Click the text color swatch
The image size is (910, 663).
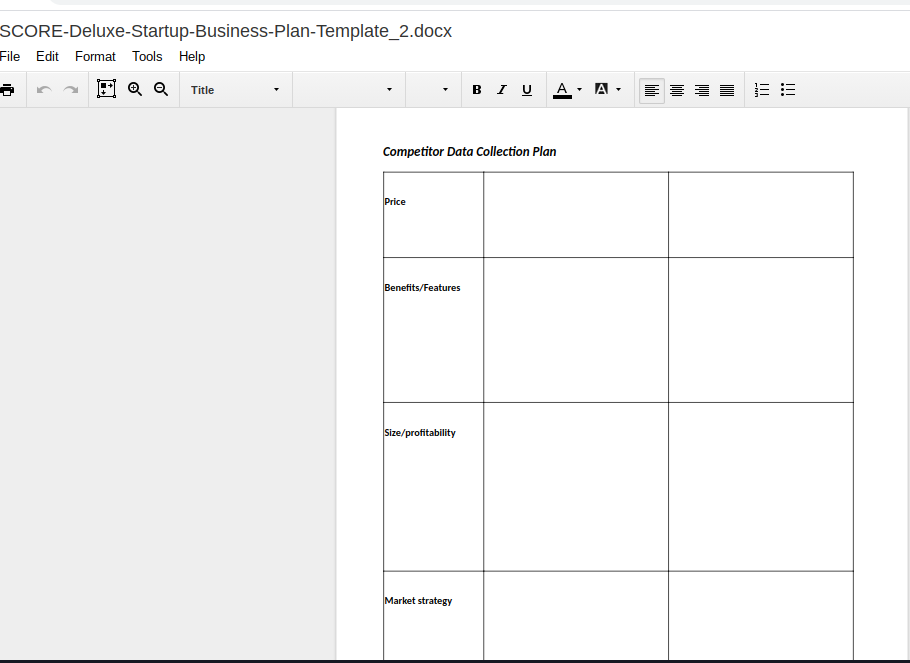coord(562,89)
